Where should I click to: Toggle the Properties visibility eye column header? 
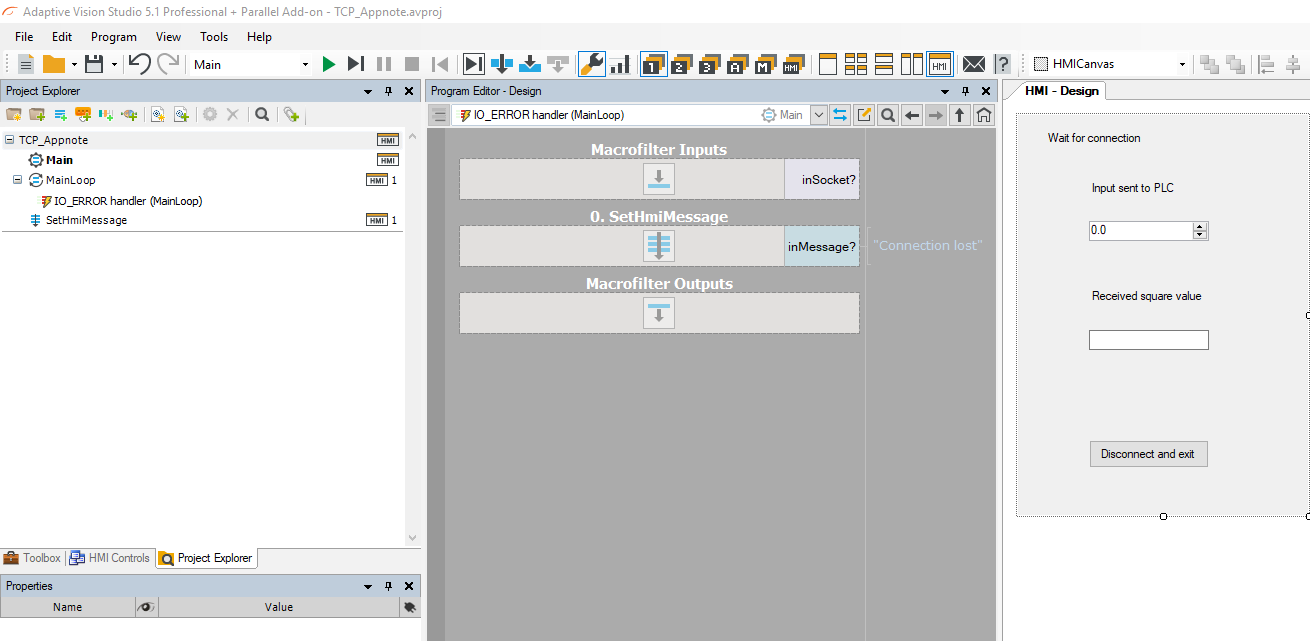pos(146,607)
